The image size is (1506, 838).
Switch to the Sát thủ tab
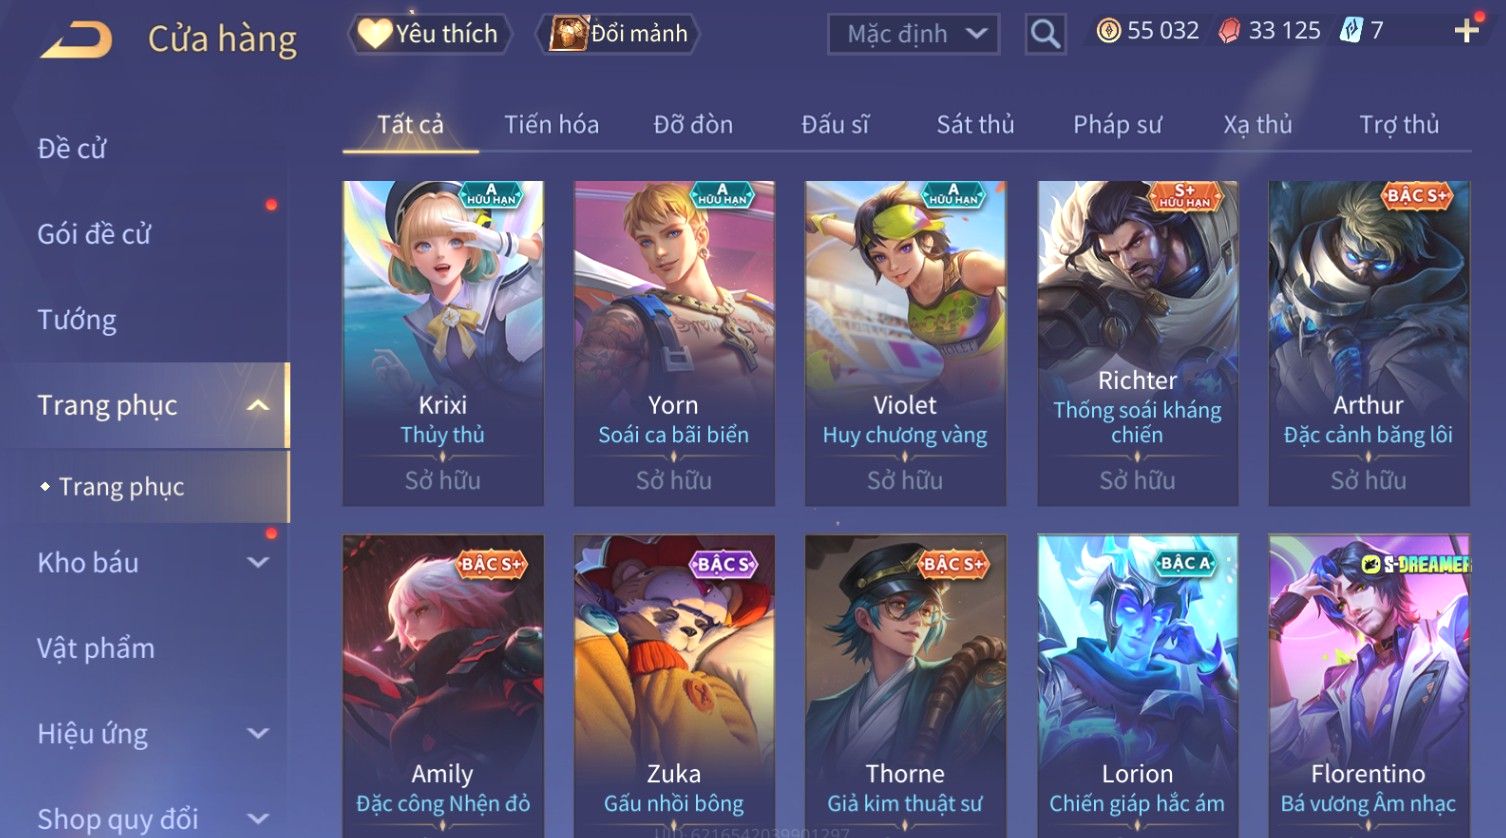pyautogui.click(x=975, y=125)
